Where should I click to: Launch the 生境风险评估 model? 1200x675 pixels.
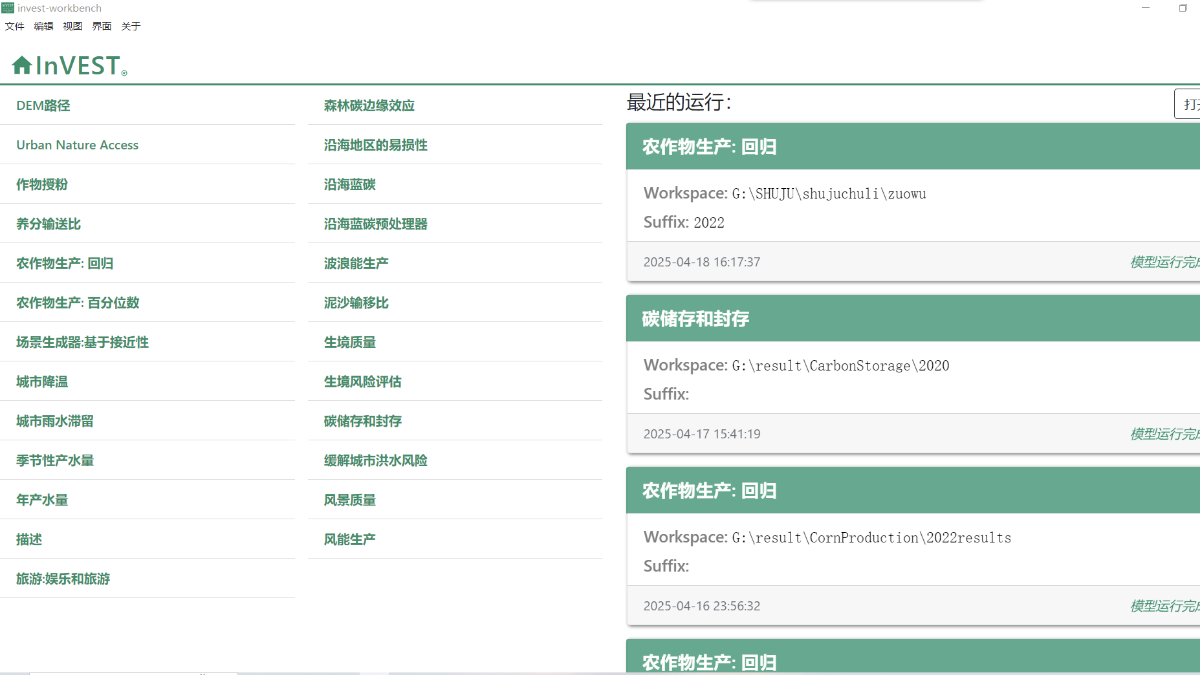point(455,382)
